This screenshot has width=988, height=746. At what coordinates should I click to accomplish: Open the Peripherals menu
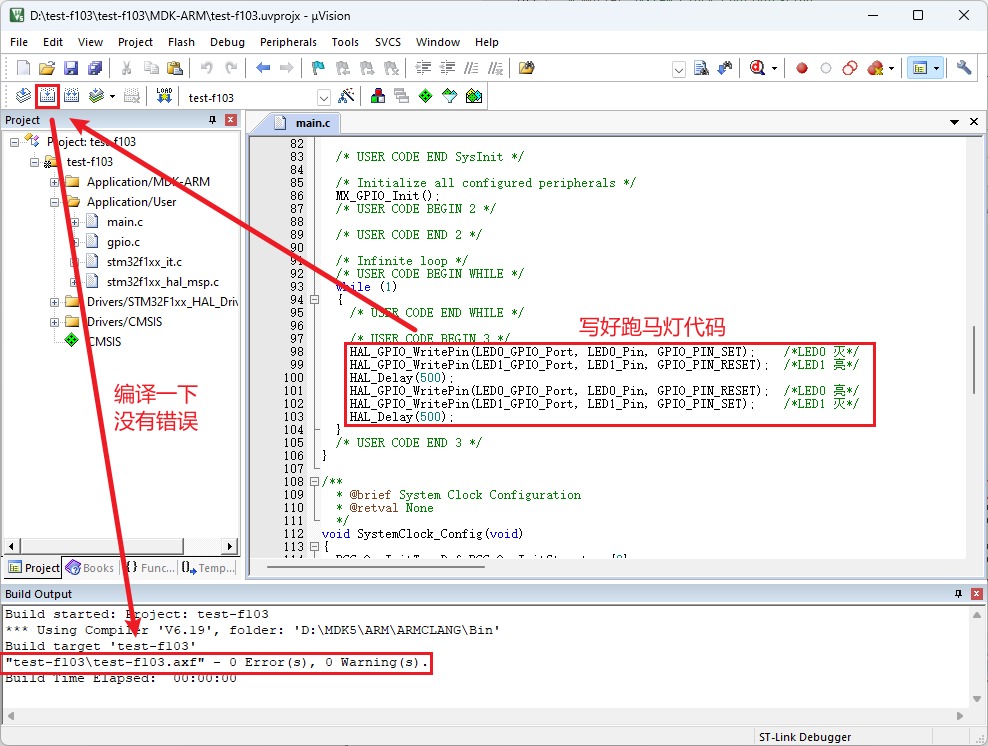coord(288,42)
